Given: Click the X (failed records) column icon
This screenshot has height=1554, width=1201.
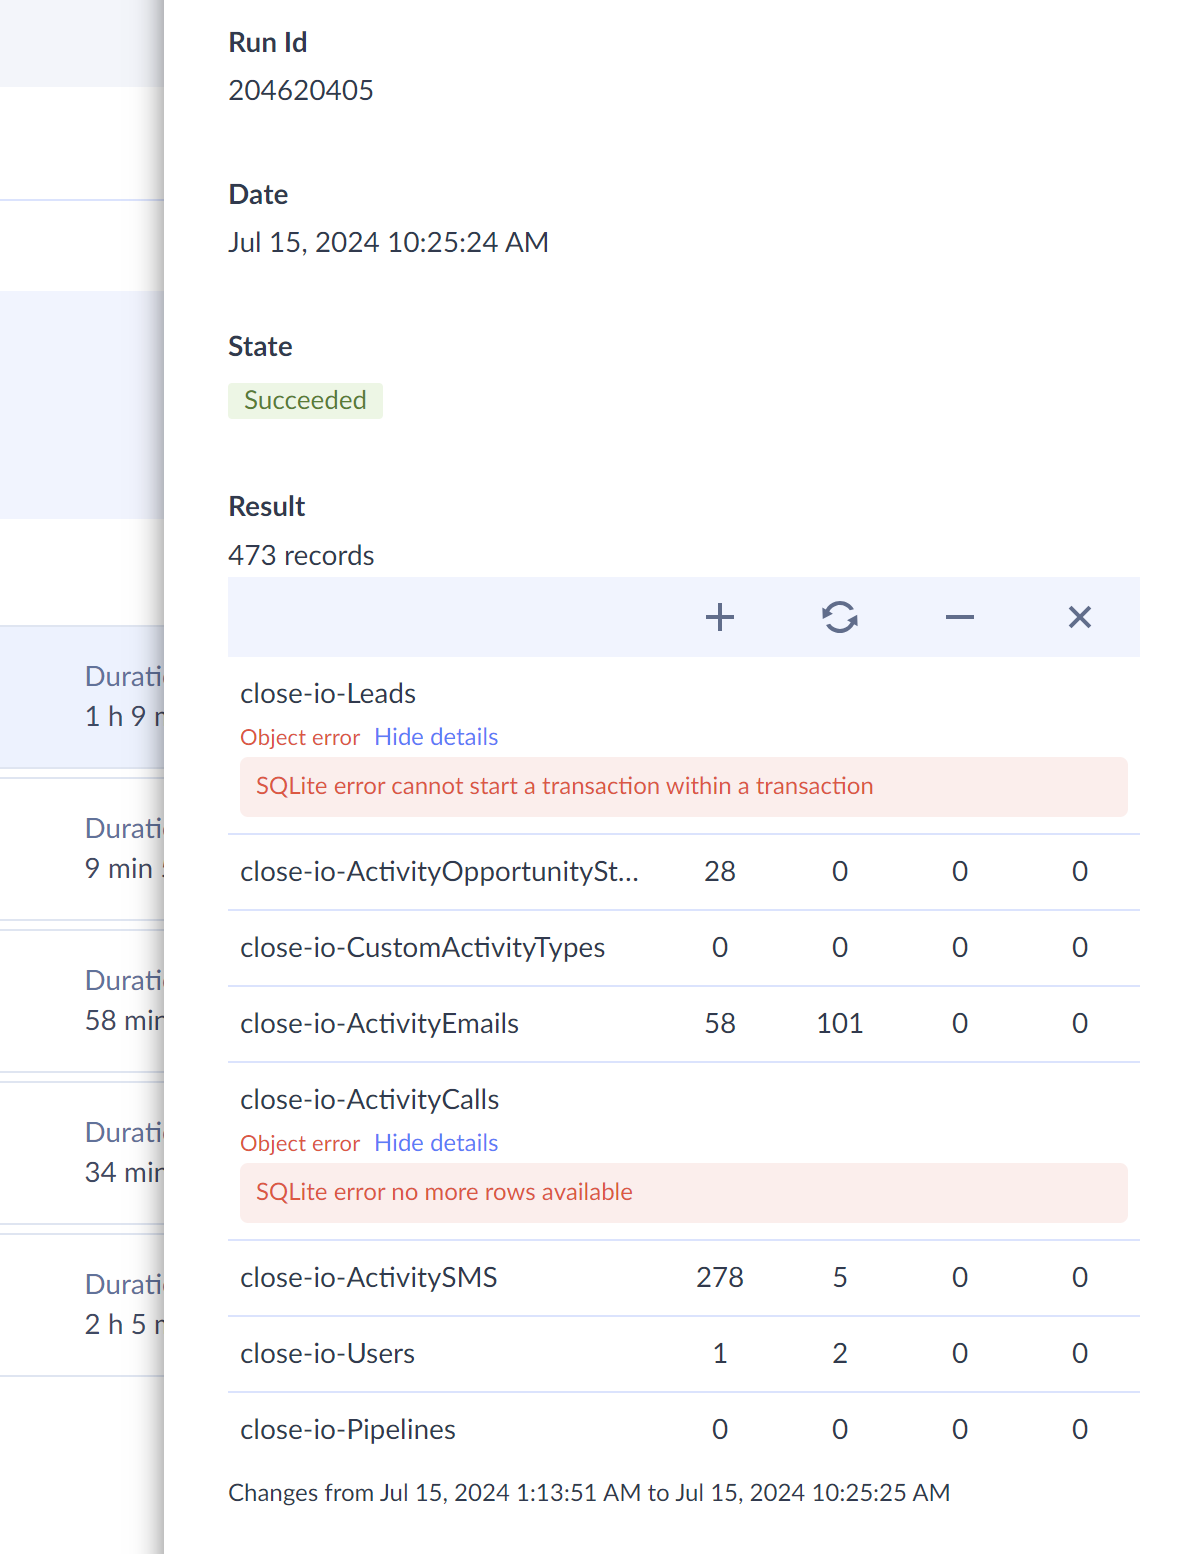Looking at the screenshot, I should click(1080, 617).
